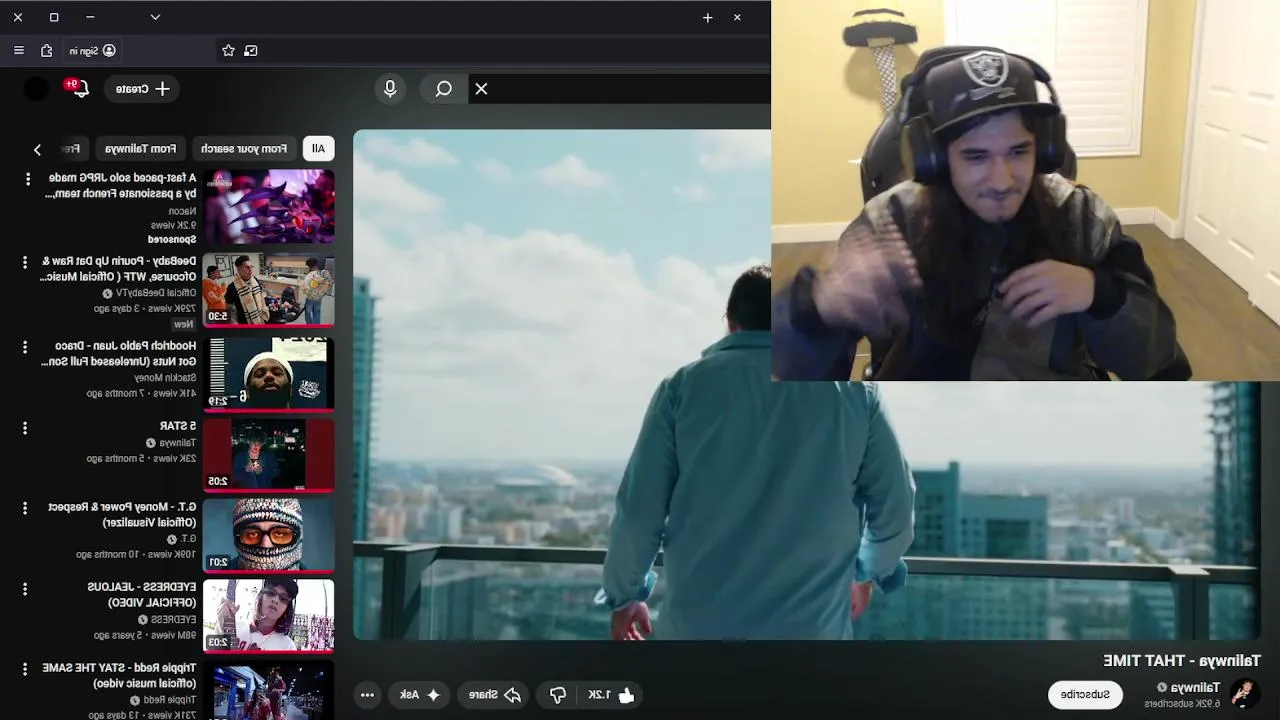
Task: Click the G.T. Money Power & Respect title
Action: pos(122,514)
